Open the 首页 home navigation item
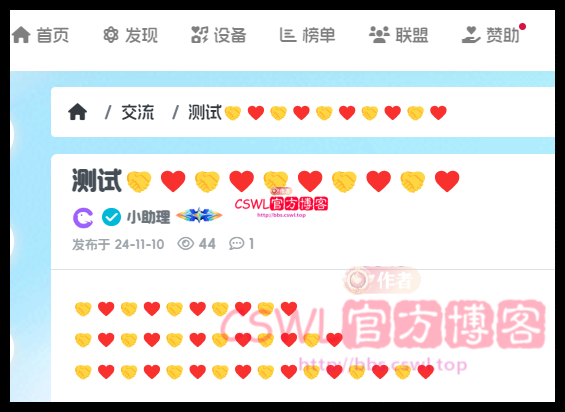This screenshot has width=565, height=412. point(40,35)
